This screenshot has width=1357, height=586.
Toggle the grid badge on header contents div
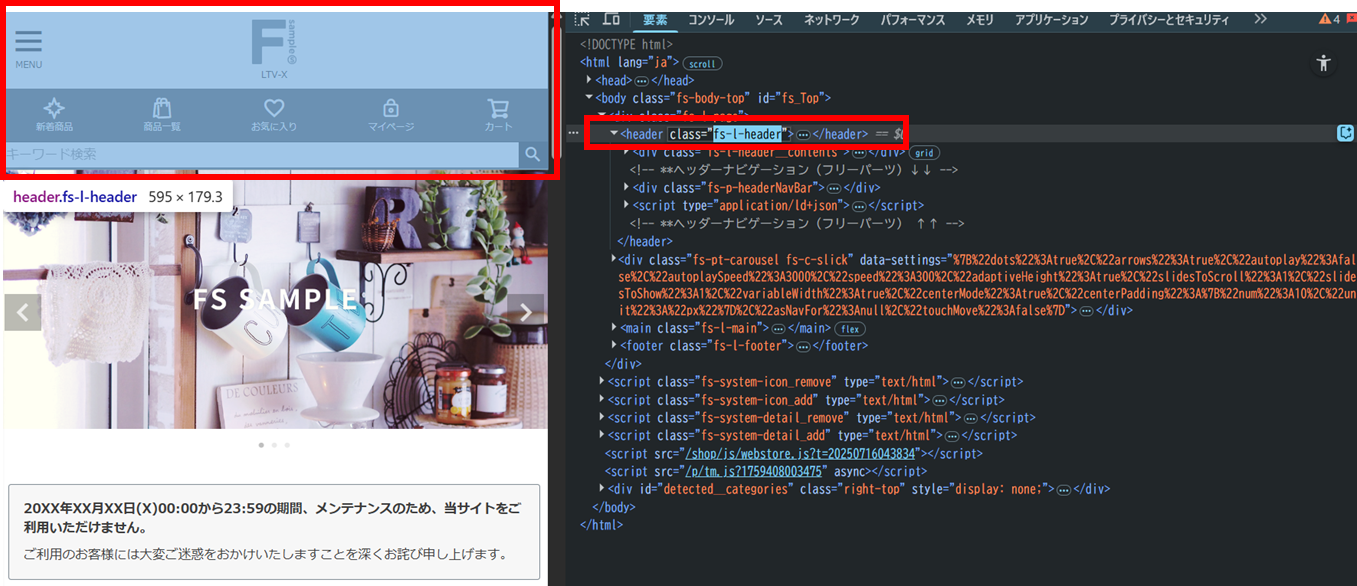(923, 152)
